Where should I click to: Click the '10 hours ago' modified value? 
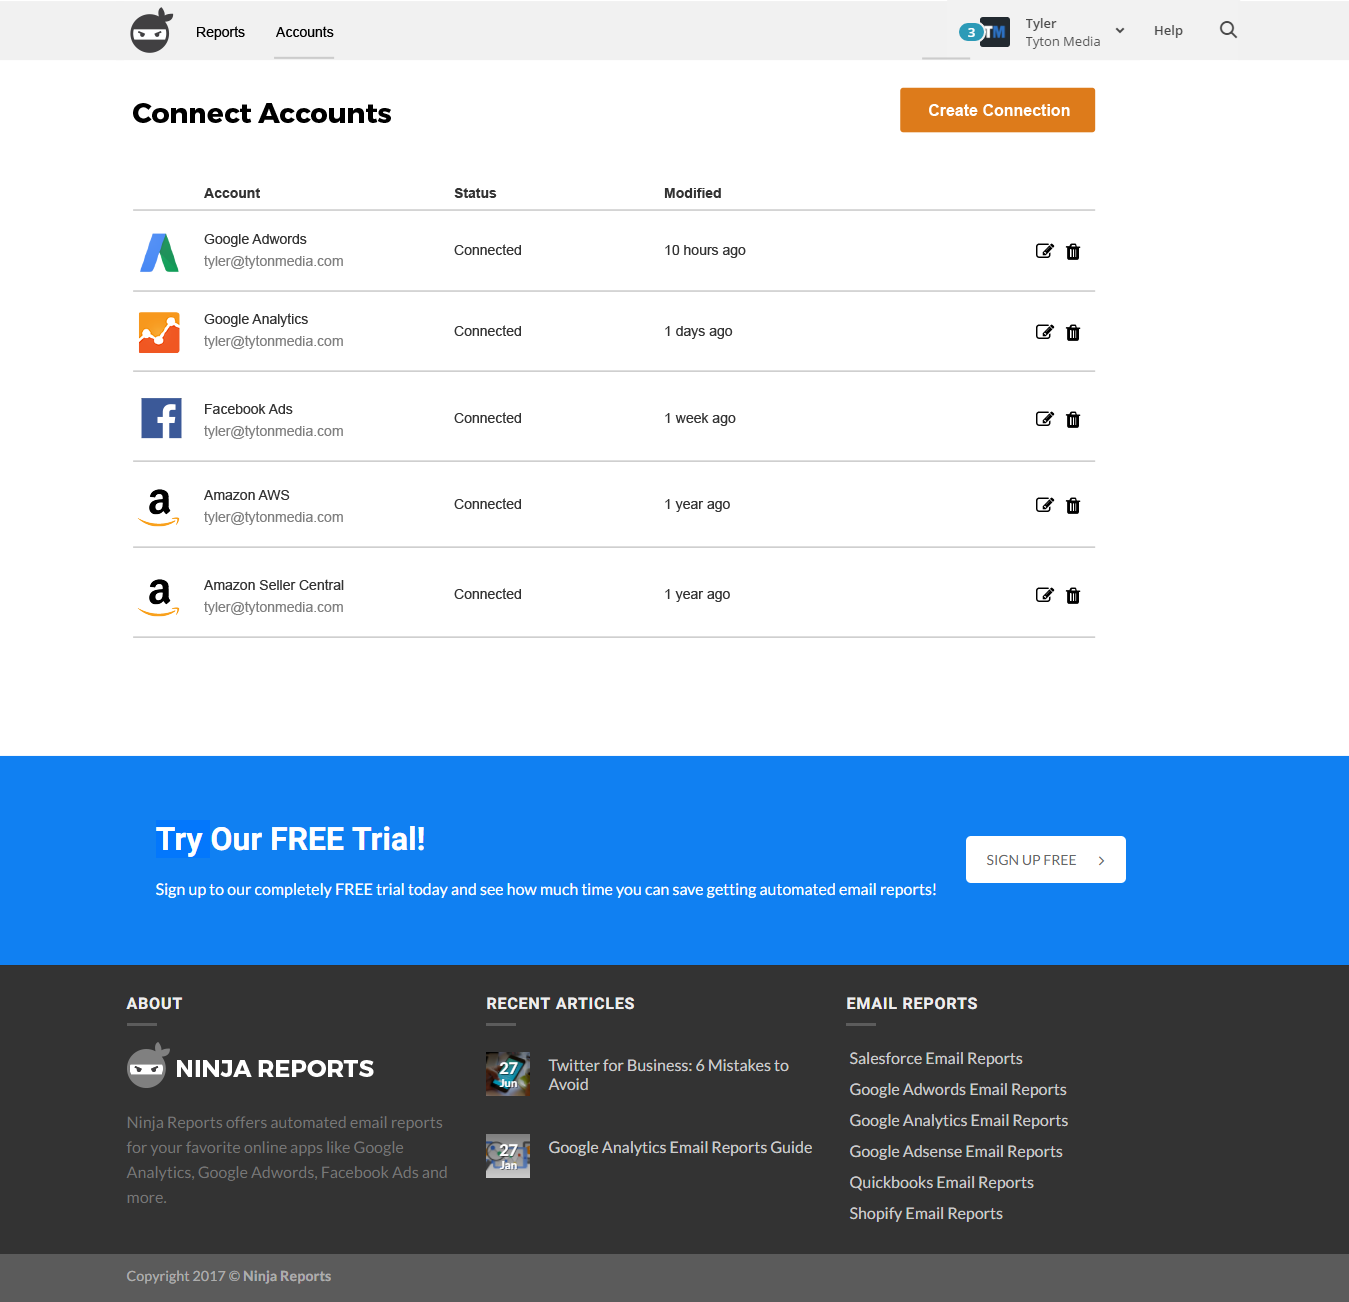pos(705,250)
